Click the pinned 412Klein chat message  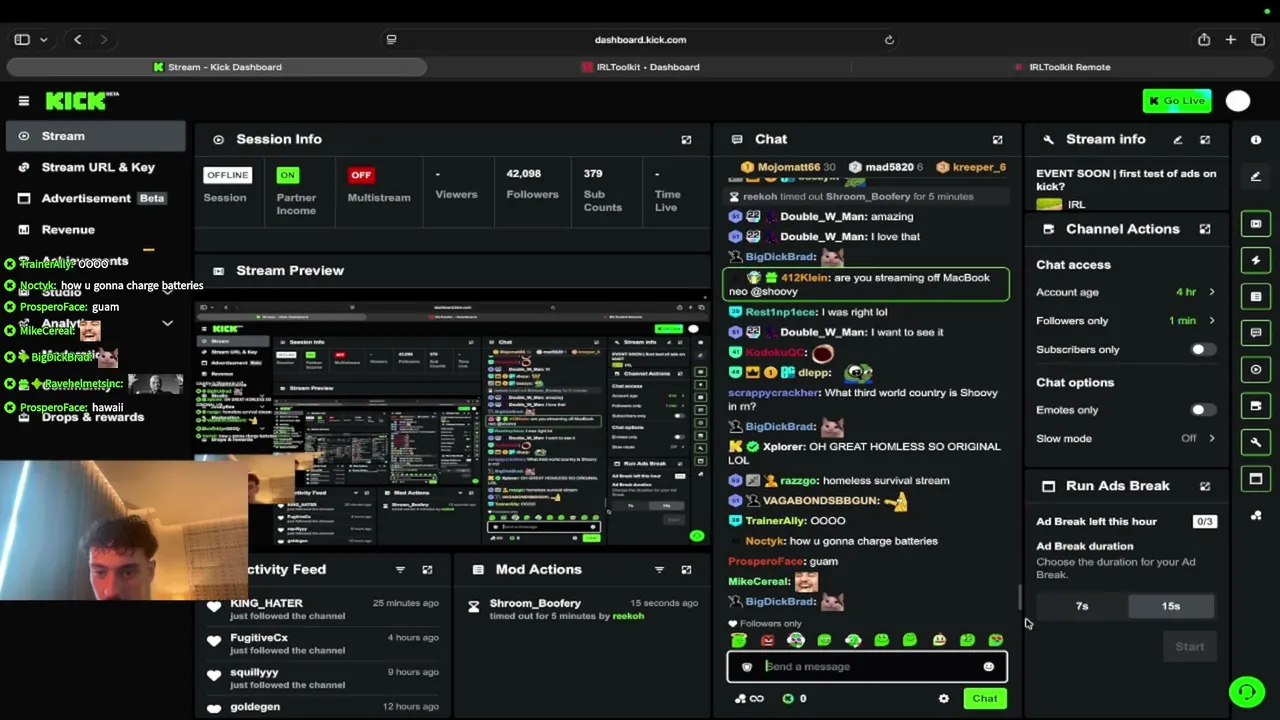[866, 285]
